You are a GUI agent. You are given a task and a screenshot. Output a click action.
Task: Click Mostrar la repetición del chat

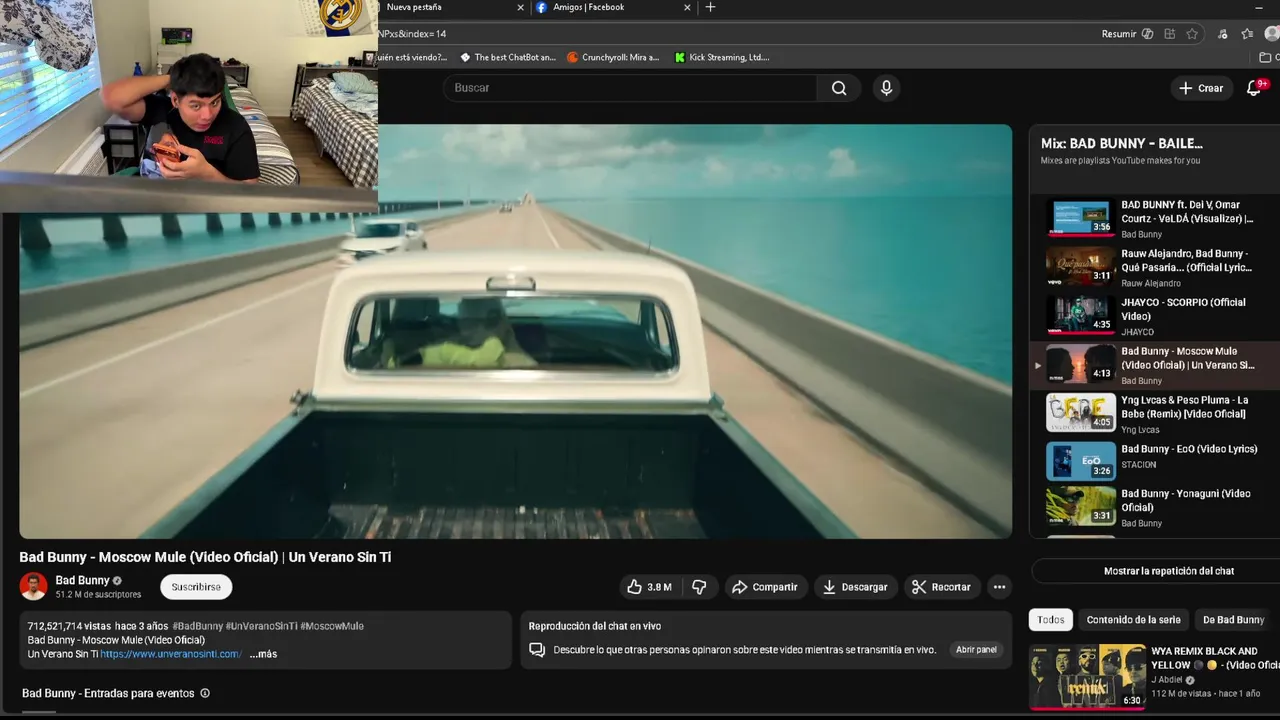tap(1168, 571)
